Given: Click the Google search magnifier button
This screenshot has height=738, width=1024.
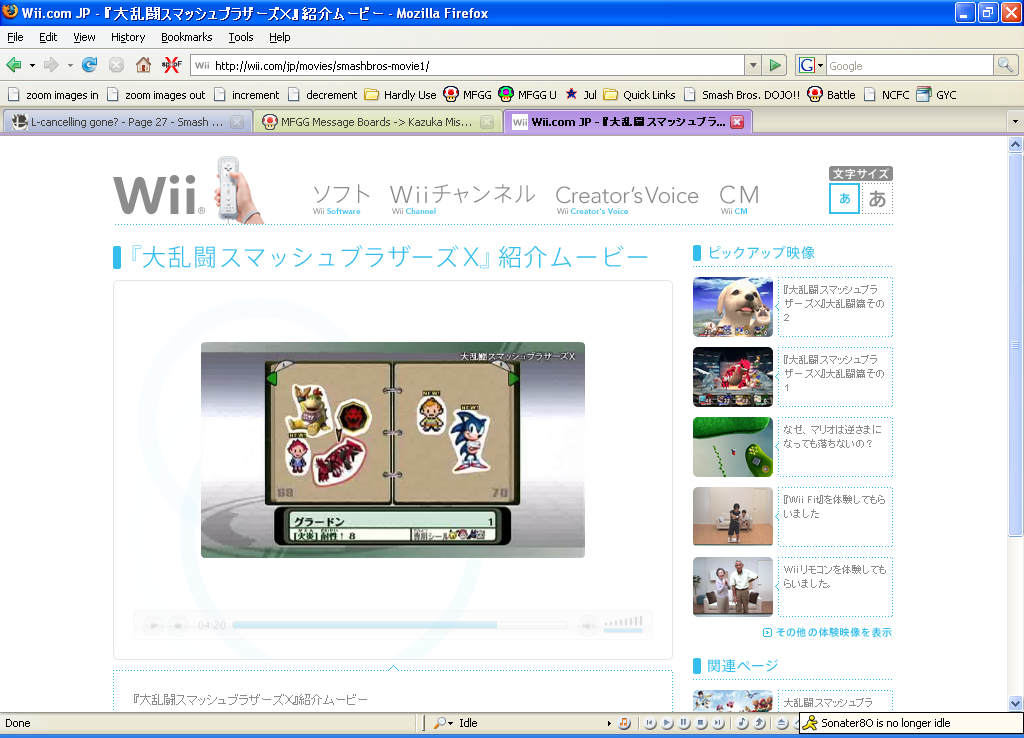Looking at the screenshot, I should pyautogui.click(x=1005, y=65).
